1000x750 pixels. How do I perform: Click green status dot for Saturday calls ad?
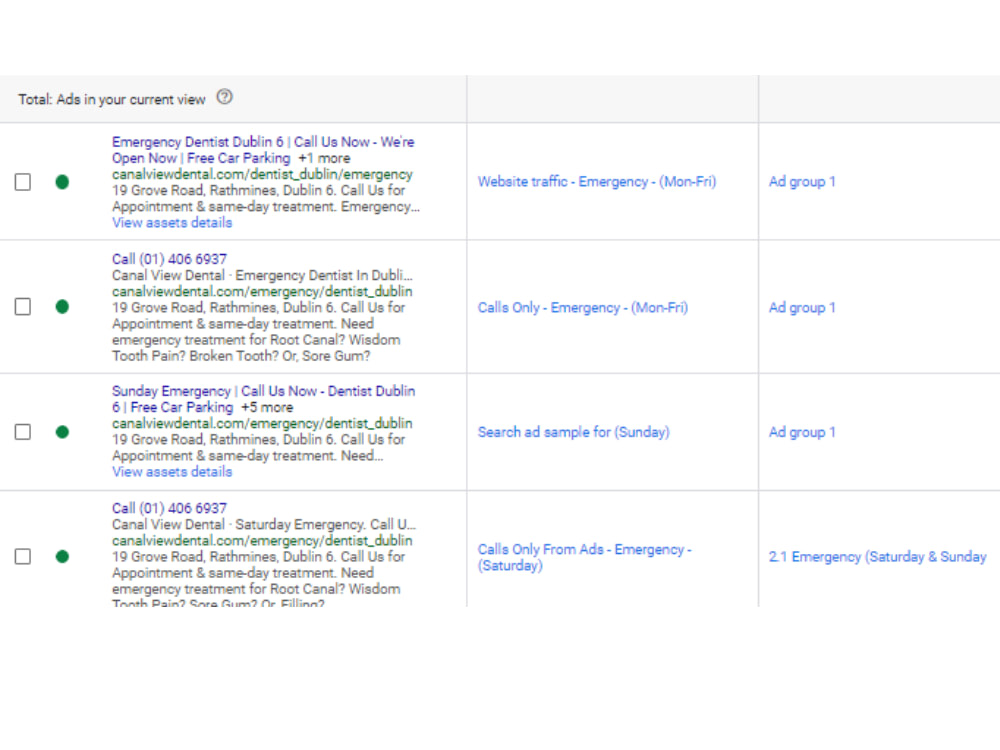click(x=62, y=557)
